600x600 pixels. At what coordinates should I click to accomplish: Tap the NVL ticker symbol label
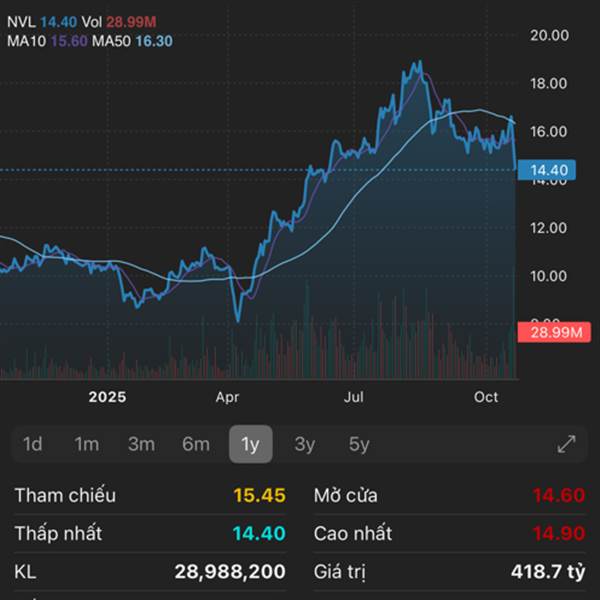[x=21, y=21]
